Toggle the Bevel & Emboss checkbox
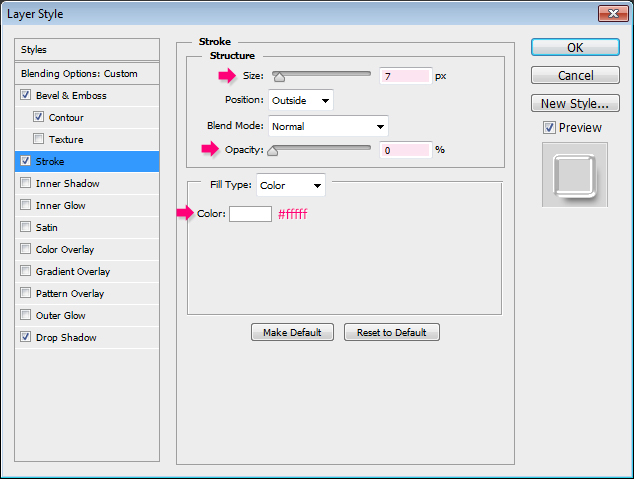The image size is (634, 479). [25, 95]
